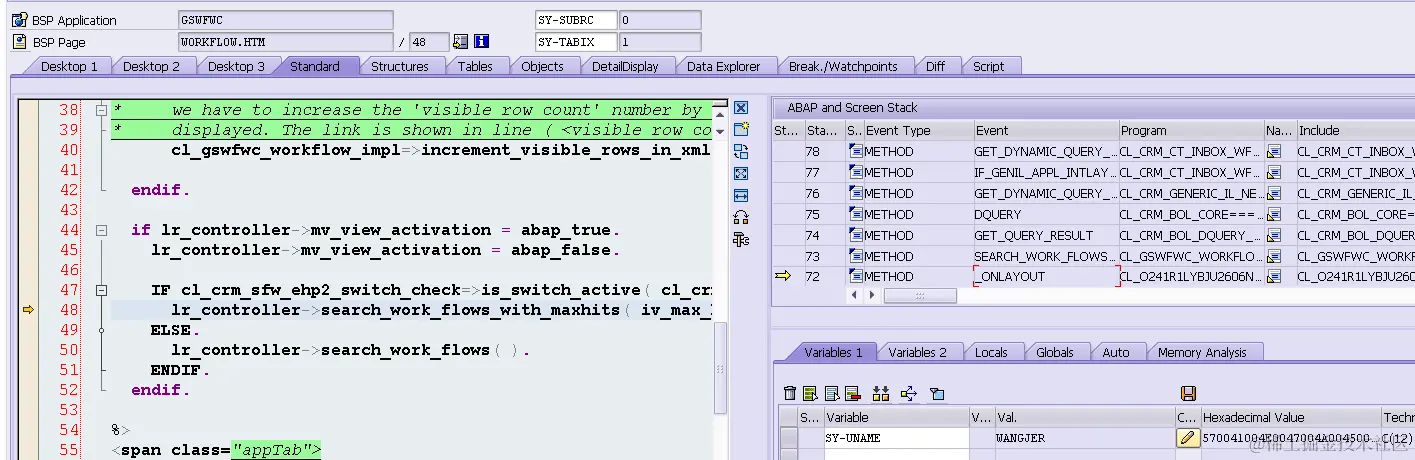Click the navigate icon in stack row 73
The height and width of the screenshot is (460, 1415).
pyautogui.click(x=1274, y=256)
